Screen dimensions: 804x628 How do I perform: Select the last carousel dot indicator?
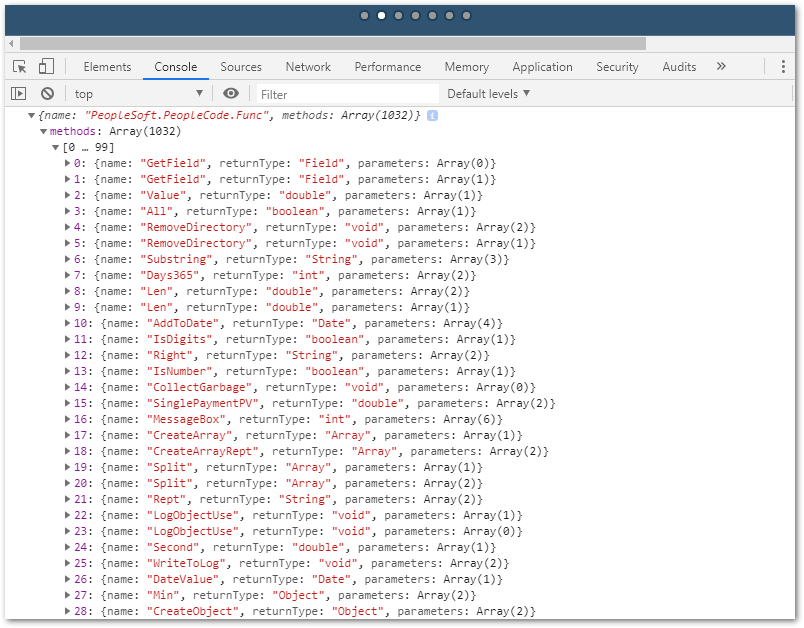tap(466, 15)
